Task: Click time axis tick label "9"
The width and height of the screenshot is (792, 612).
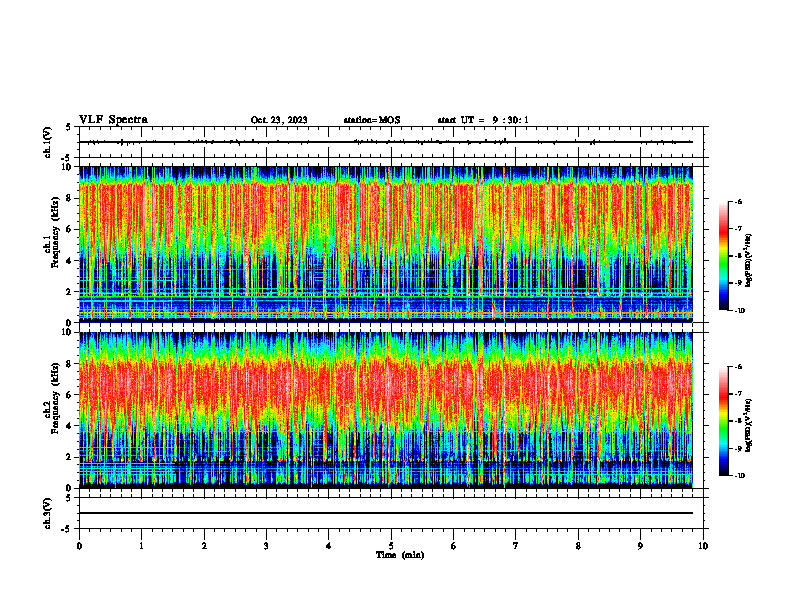Action: click(640, 546)
